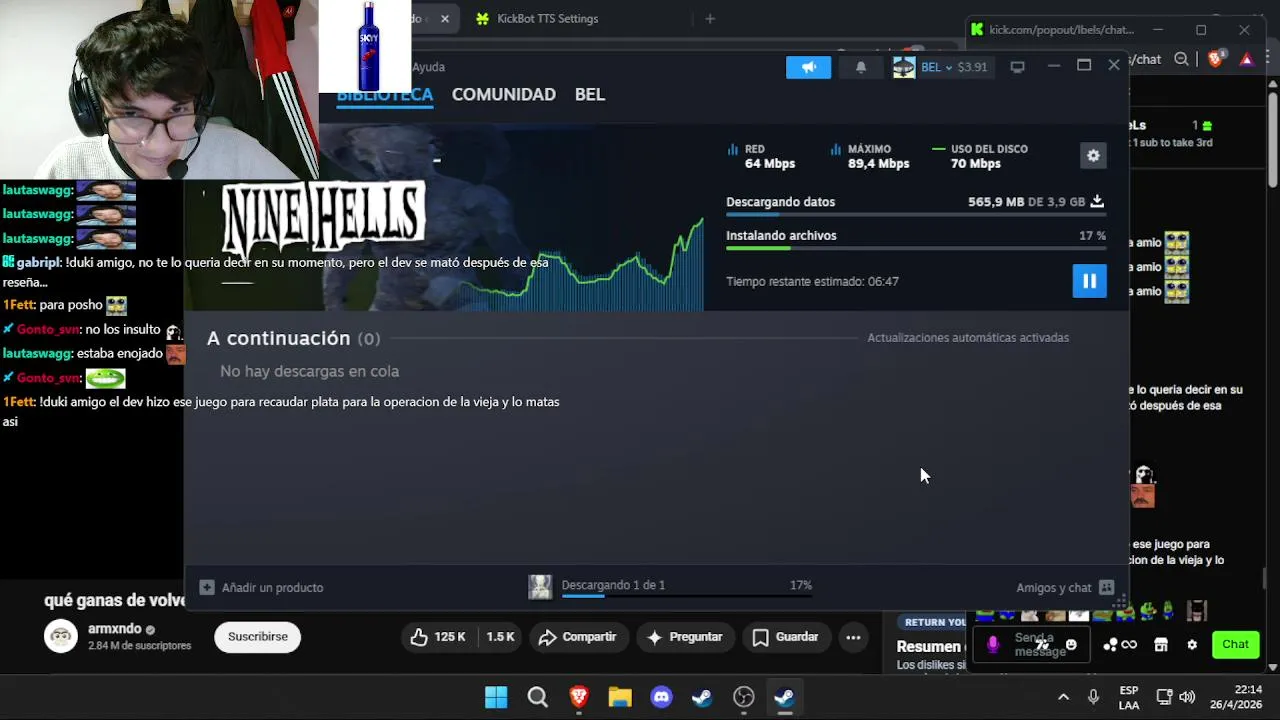Open the COMUNIDAD tab in Steam
The height and width of the screenshot is (720, 1280).
504,94
